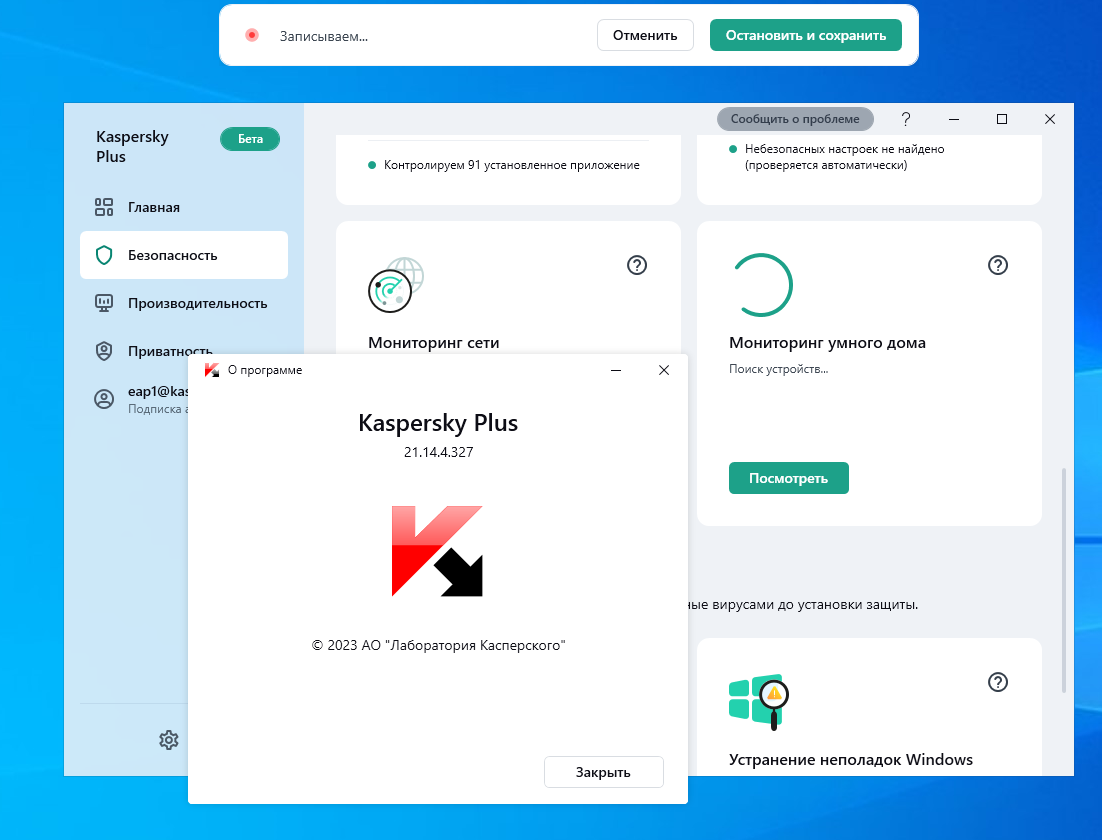Click Контролируем 91 установленное приложение text
This screenshot has width=1102, height=840.
click(512, 165)
